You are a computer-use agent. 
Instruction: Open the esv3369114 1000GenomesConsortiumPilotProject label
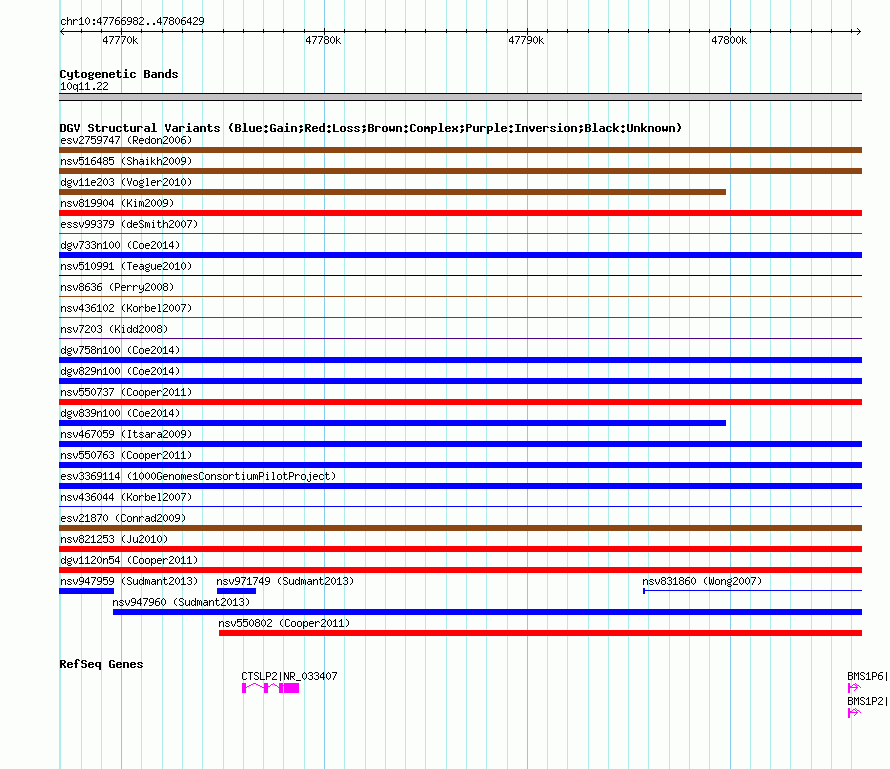(198, 476)
